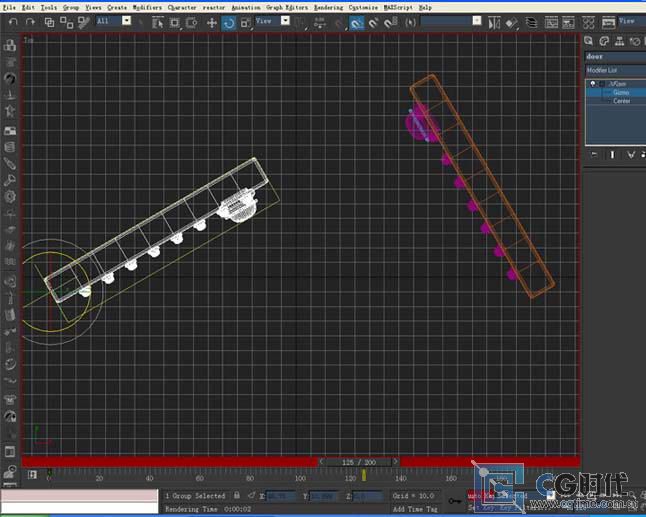Open the Render Scene dialog icon
This screenshot has width=646, height=517.
(609, 23)
